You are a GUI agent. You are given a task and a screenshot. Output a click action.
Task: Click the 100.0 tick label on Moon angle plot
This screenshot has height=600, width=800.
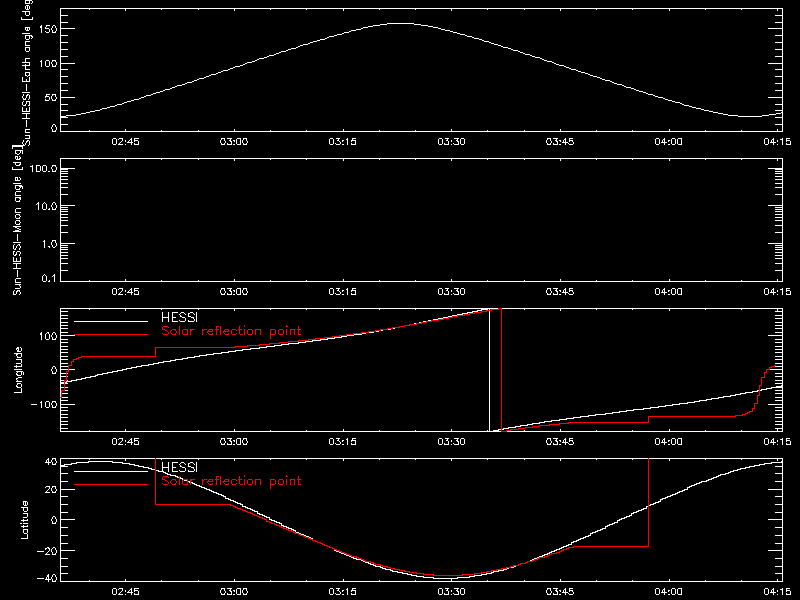43,169
